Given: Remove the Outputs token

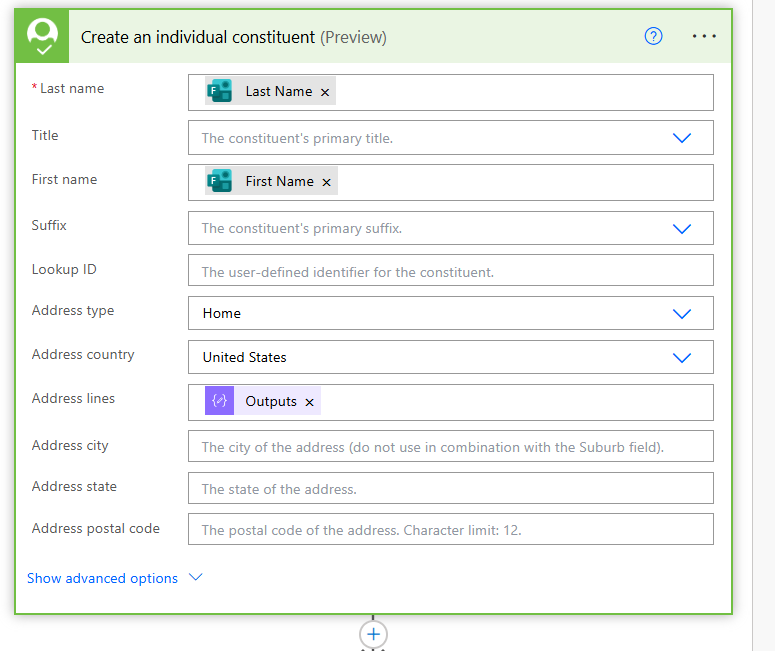Looking at the screenshot, I should coord(310,402).
